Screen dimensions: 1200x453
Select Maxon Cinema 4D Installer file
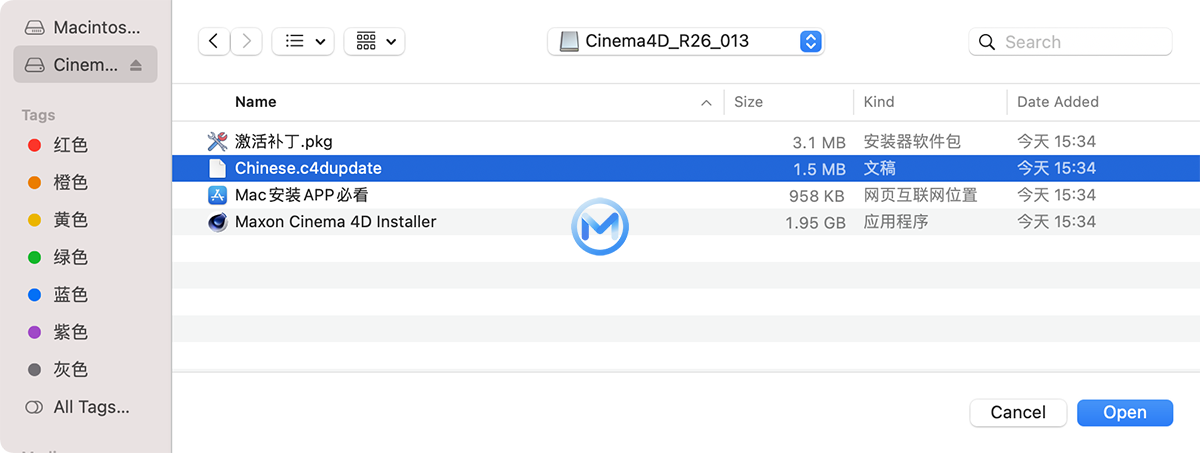(686, 222)
